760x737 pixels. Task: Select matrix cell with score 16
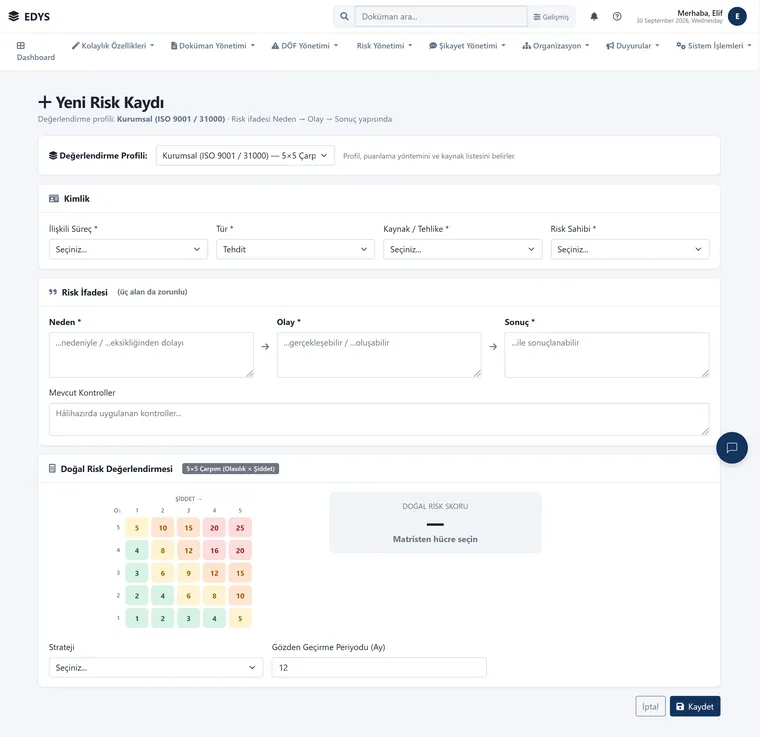point(214,550)
